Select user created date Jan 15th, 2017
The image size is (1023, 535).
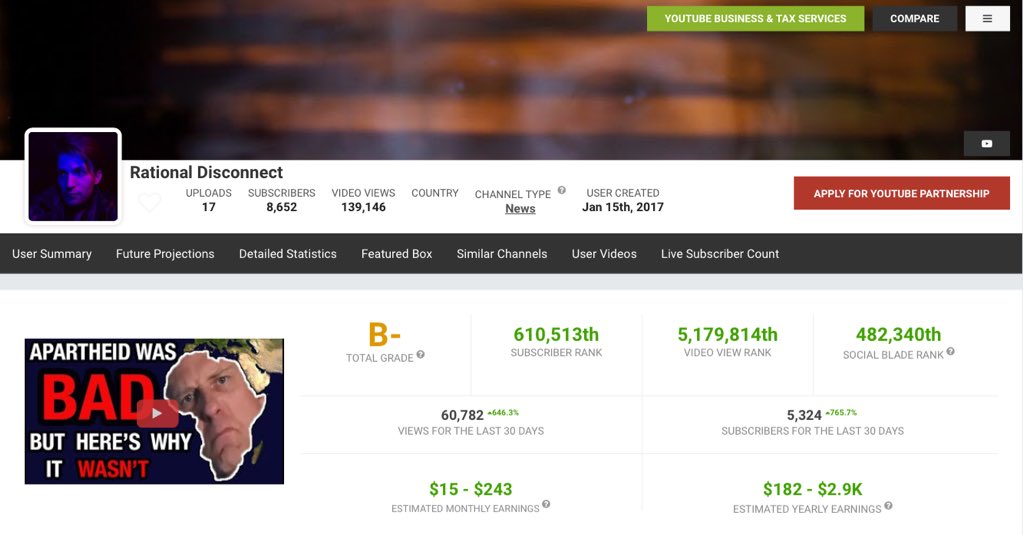tap(622, 207)
